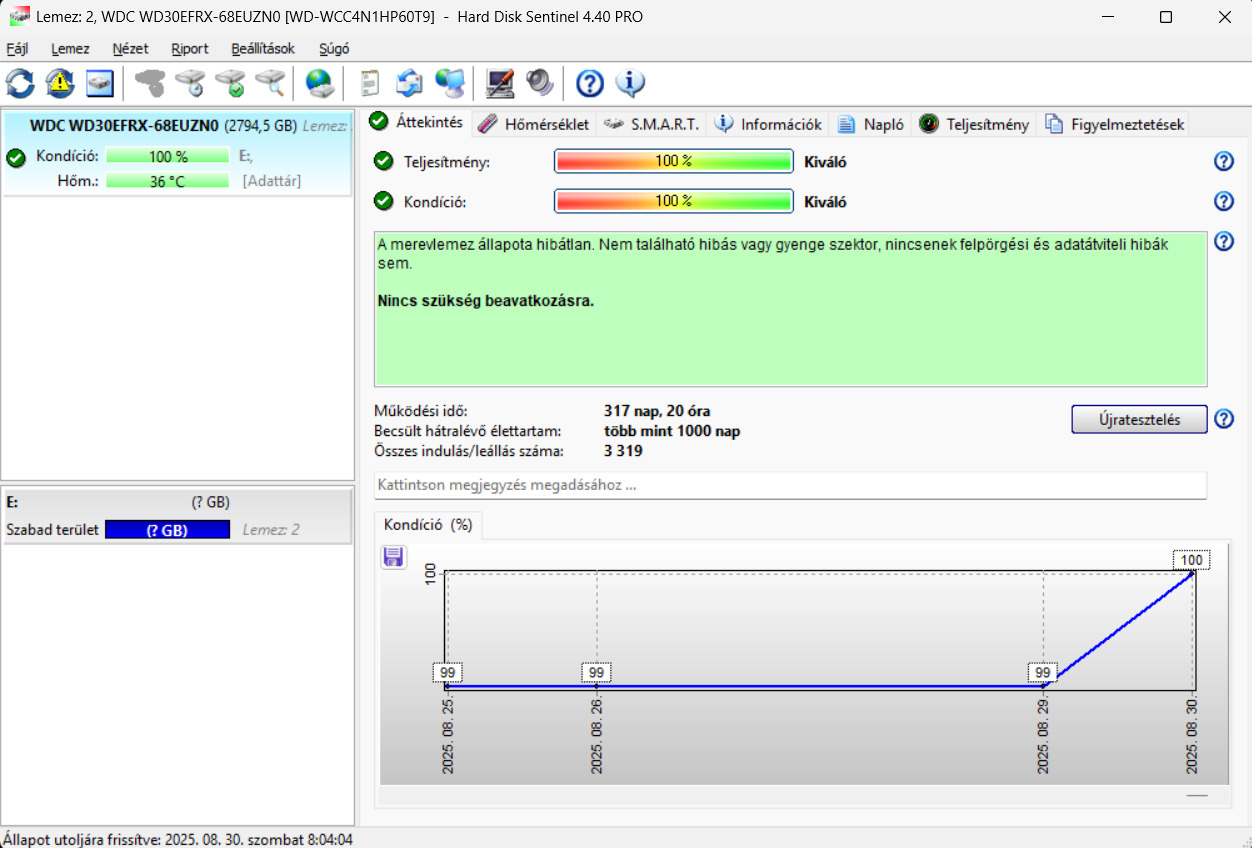This screenshot has width=1252, height=848.
Task: Click the greyed-out disk toolbar icon
Action: click(150, 83)
